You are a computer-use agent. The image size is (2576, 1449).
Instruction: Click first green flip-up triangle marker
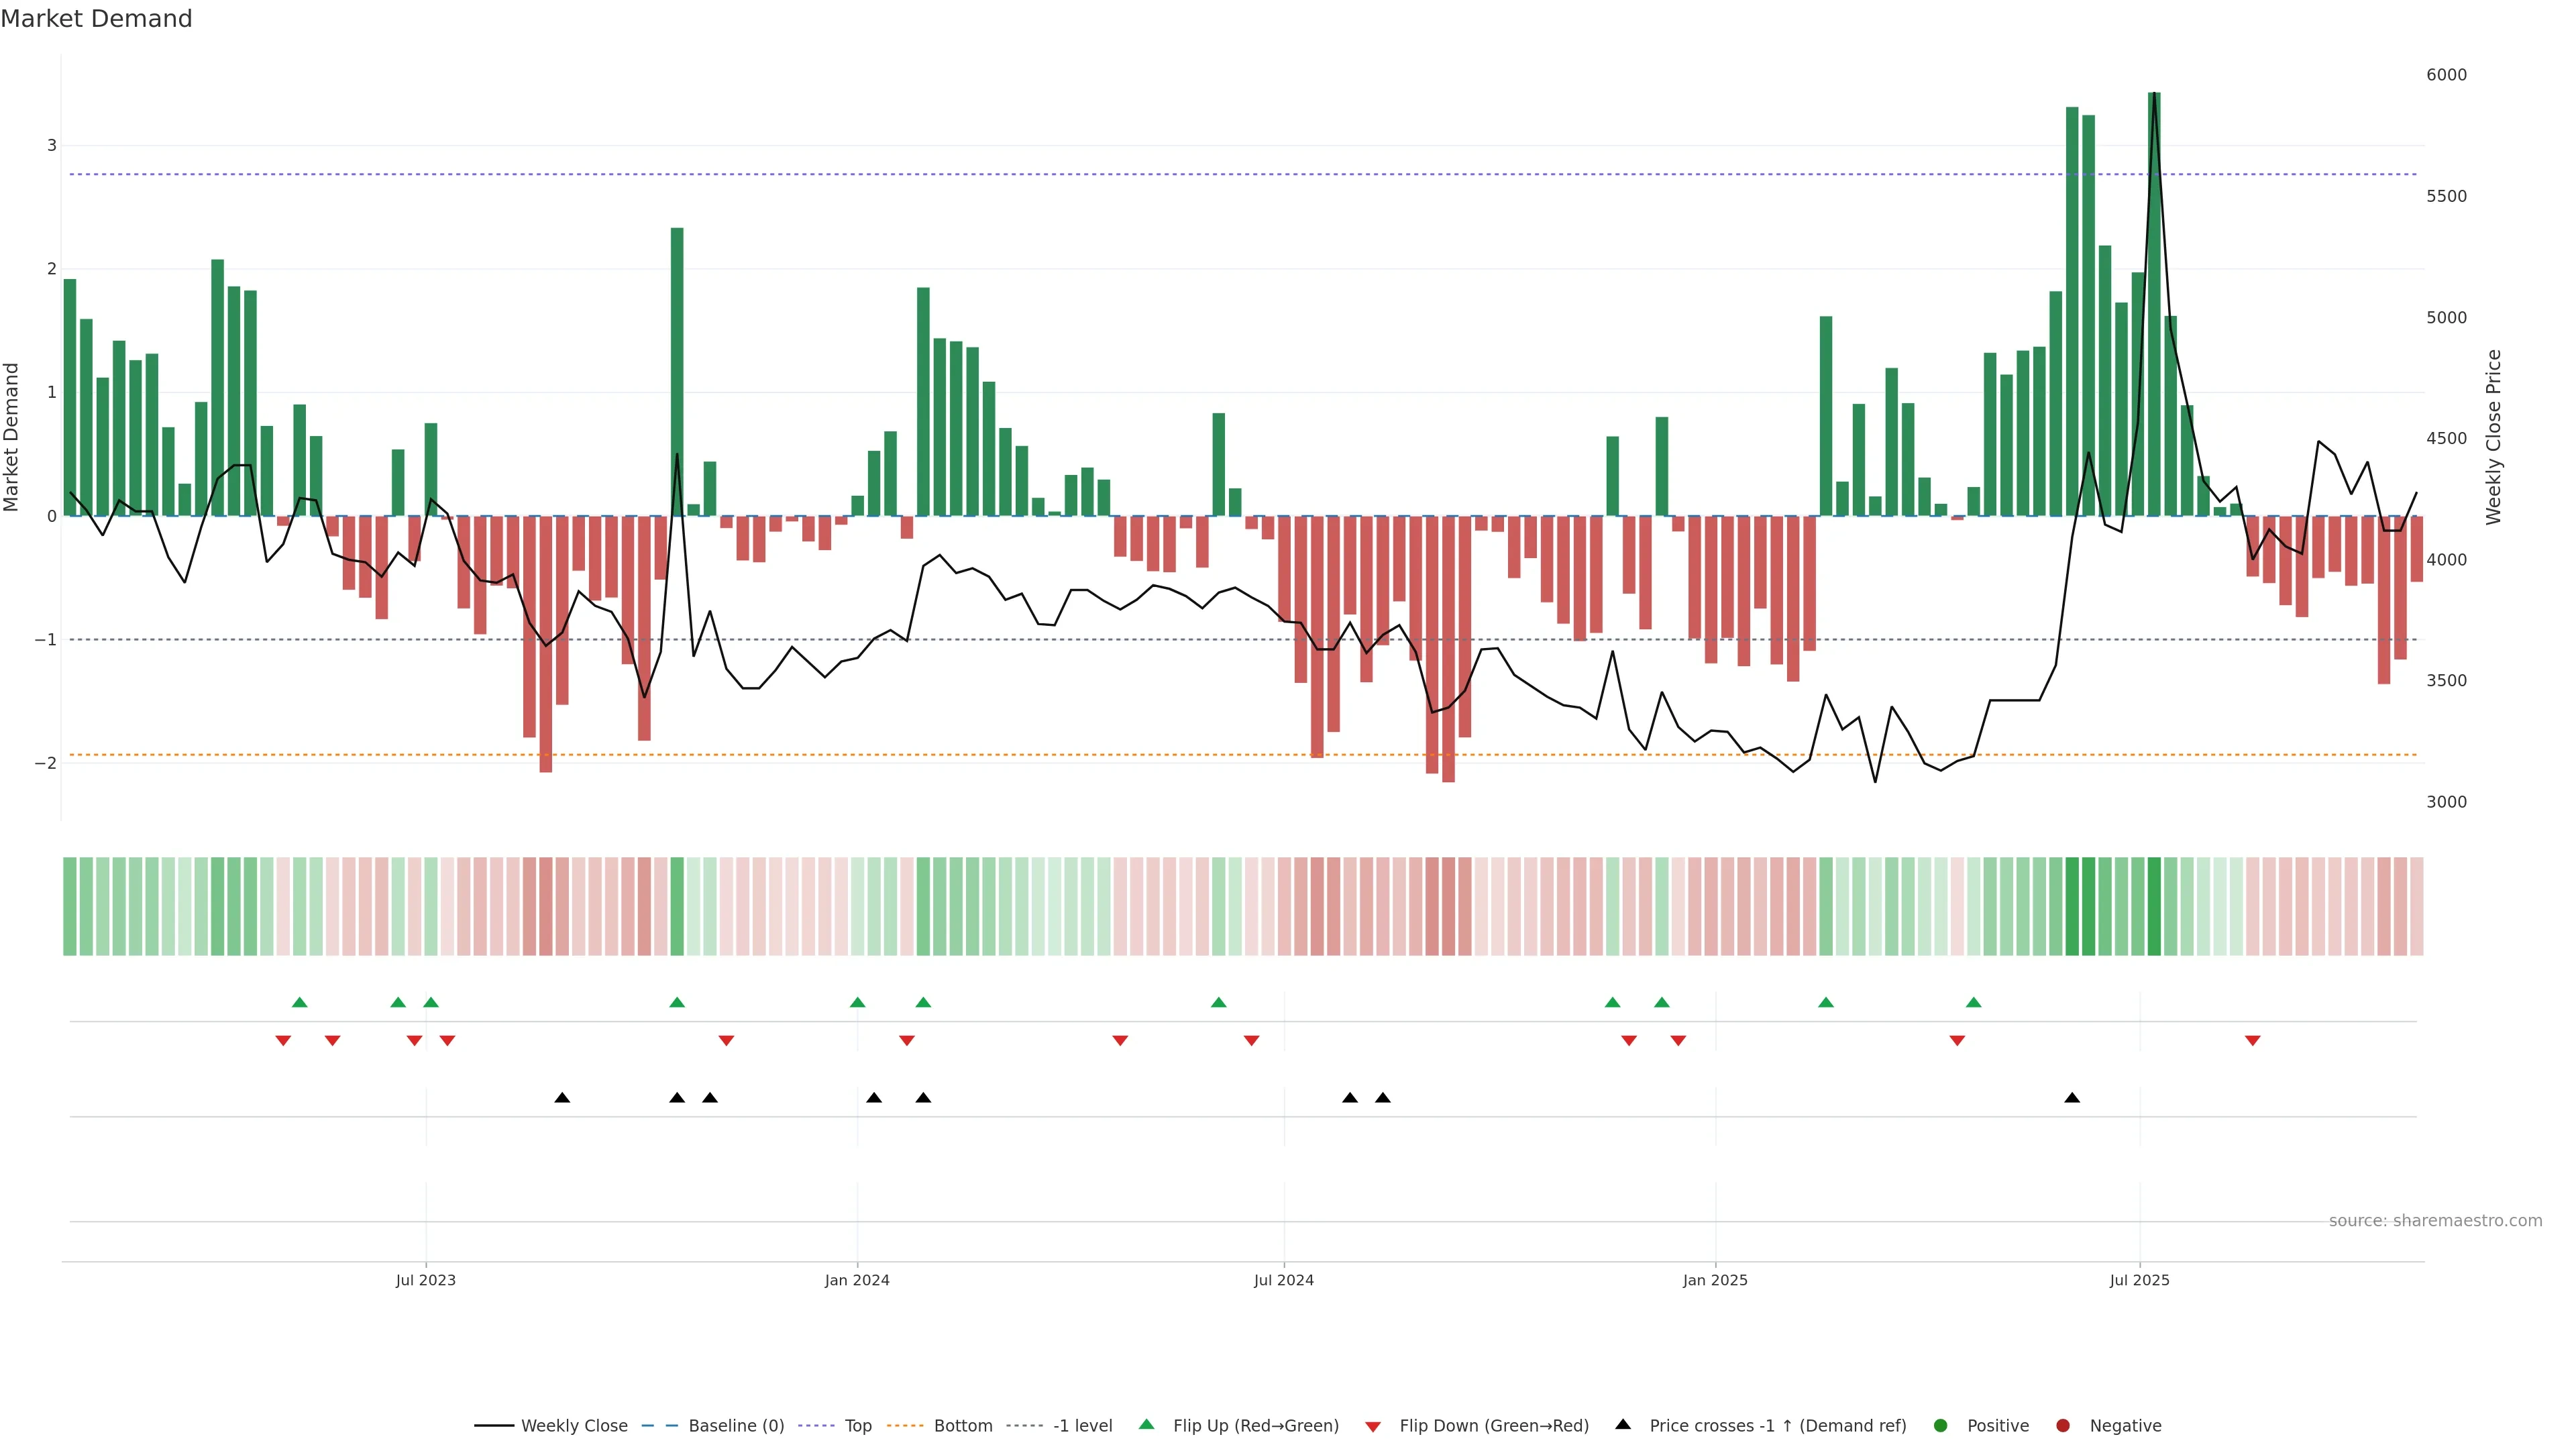pos(299,1002)
